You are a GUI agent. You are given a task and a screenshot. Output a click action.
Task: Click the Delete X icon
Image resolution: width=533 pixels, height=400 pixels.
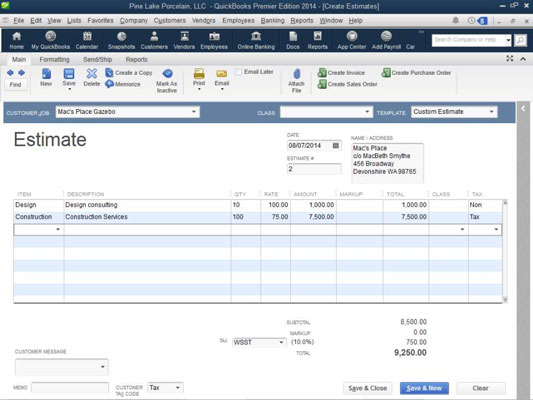tap(91, 73)
